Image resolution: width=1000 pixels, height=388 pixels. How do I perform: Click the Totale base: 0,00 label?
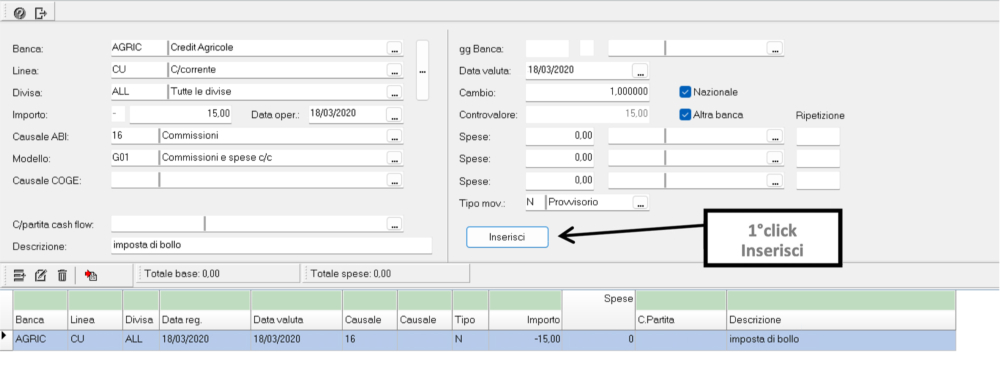click(182, 274)
